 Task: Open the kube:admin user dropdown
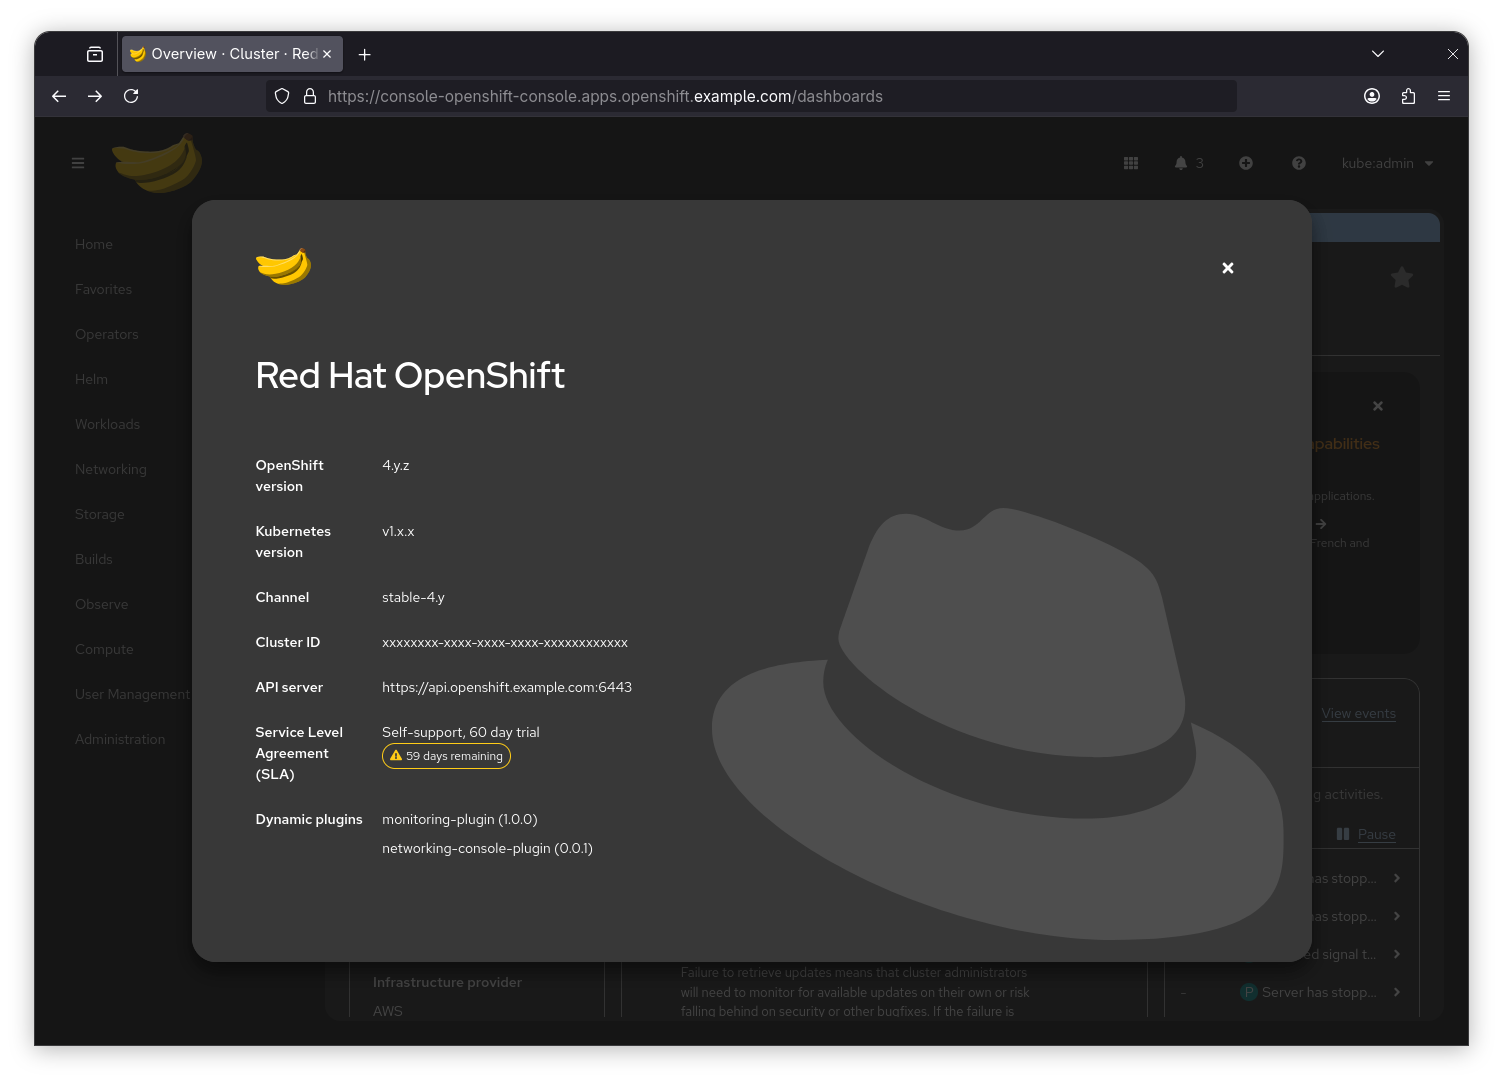pos(1387,163)
